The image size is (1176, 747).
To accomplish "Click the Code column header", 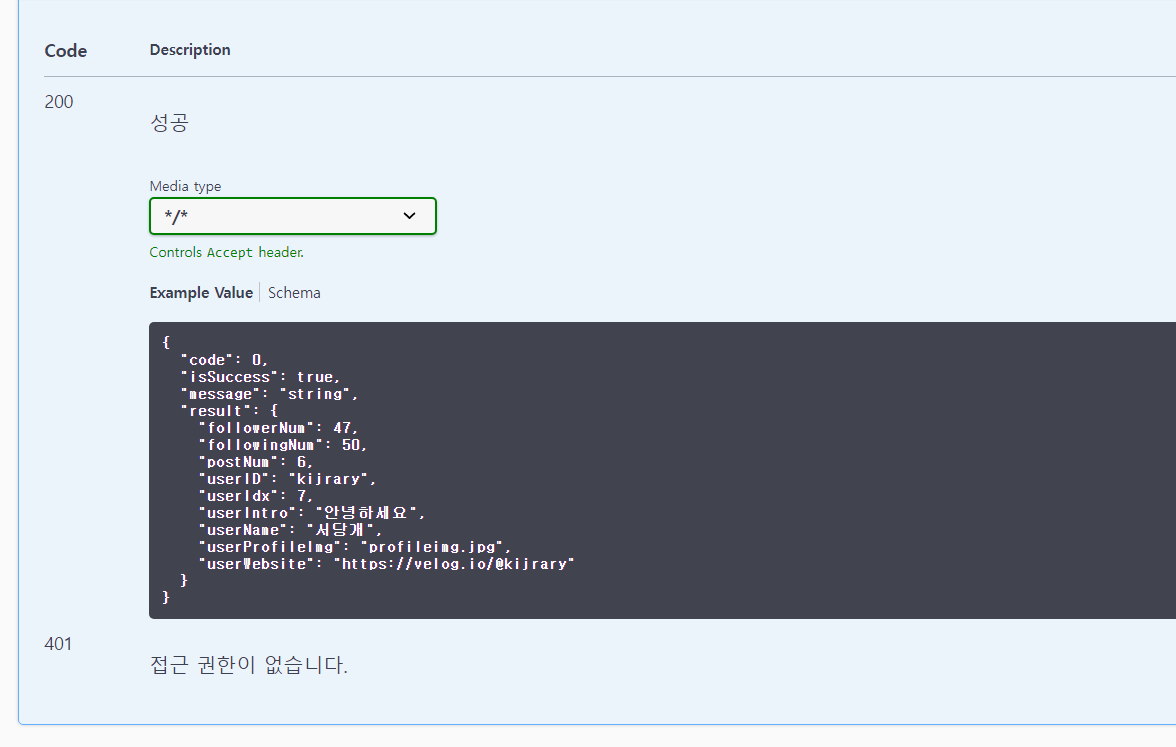I will tap(65, 50).
